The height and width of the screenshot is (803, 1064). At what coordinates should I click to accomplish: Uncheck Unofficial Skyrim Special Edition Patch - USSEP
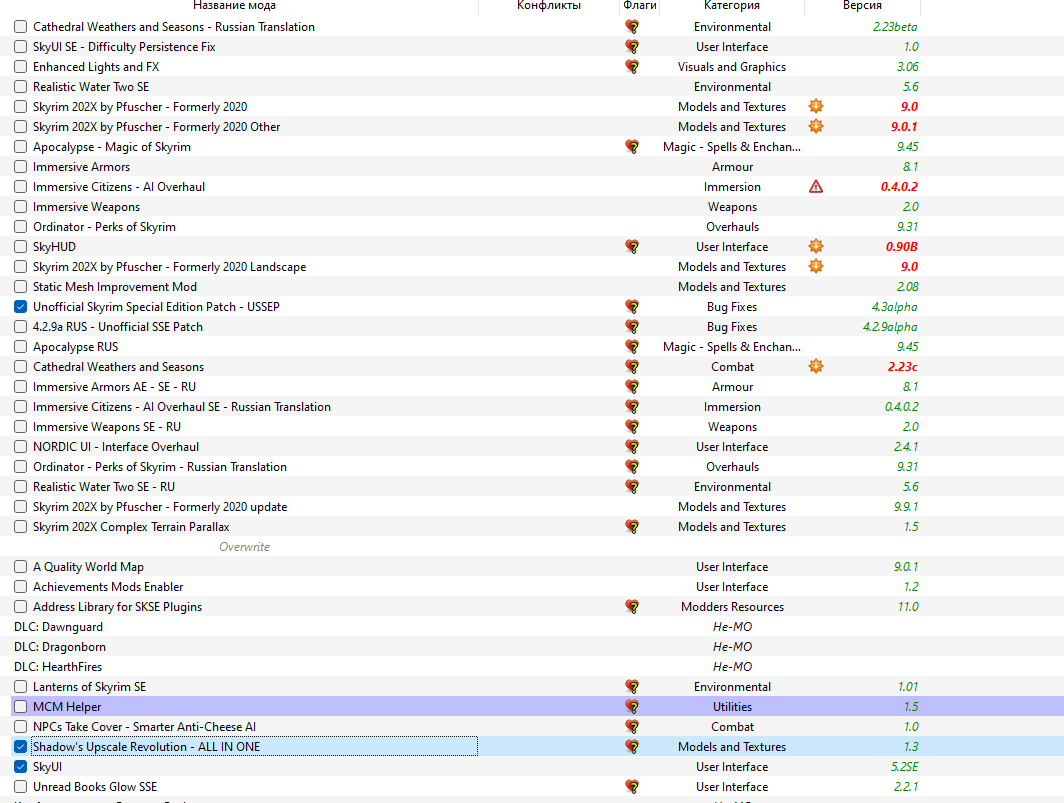(x=20, y=307)
